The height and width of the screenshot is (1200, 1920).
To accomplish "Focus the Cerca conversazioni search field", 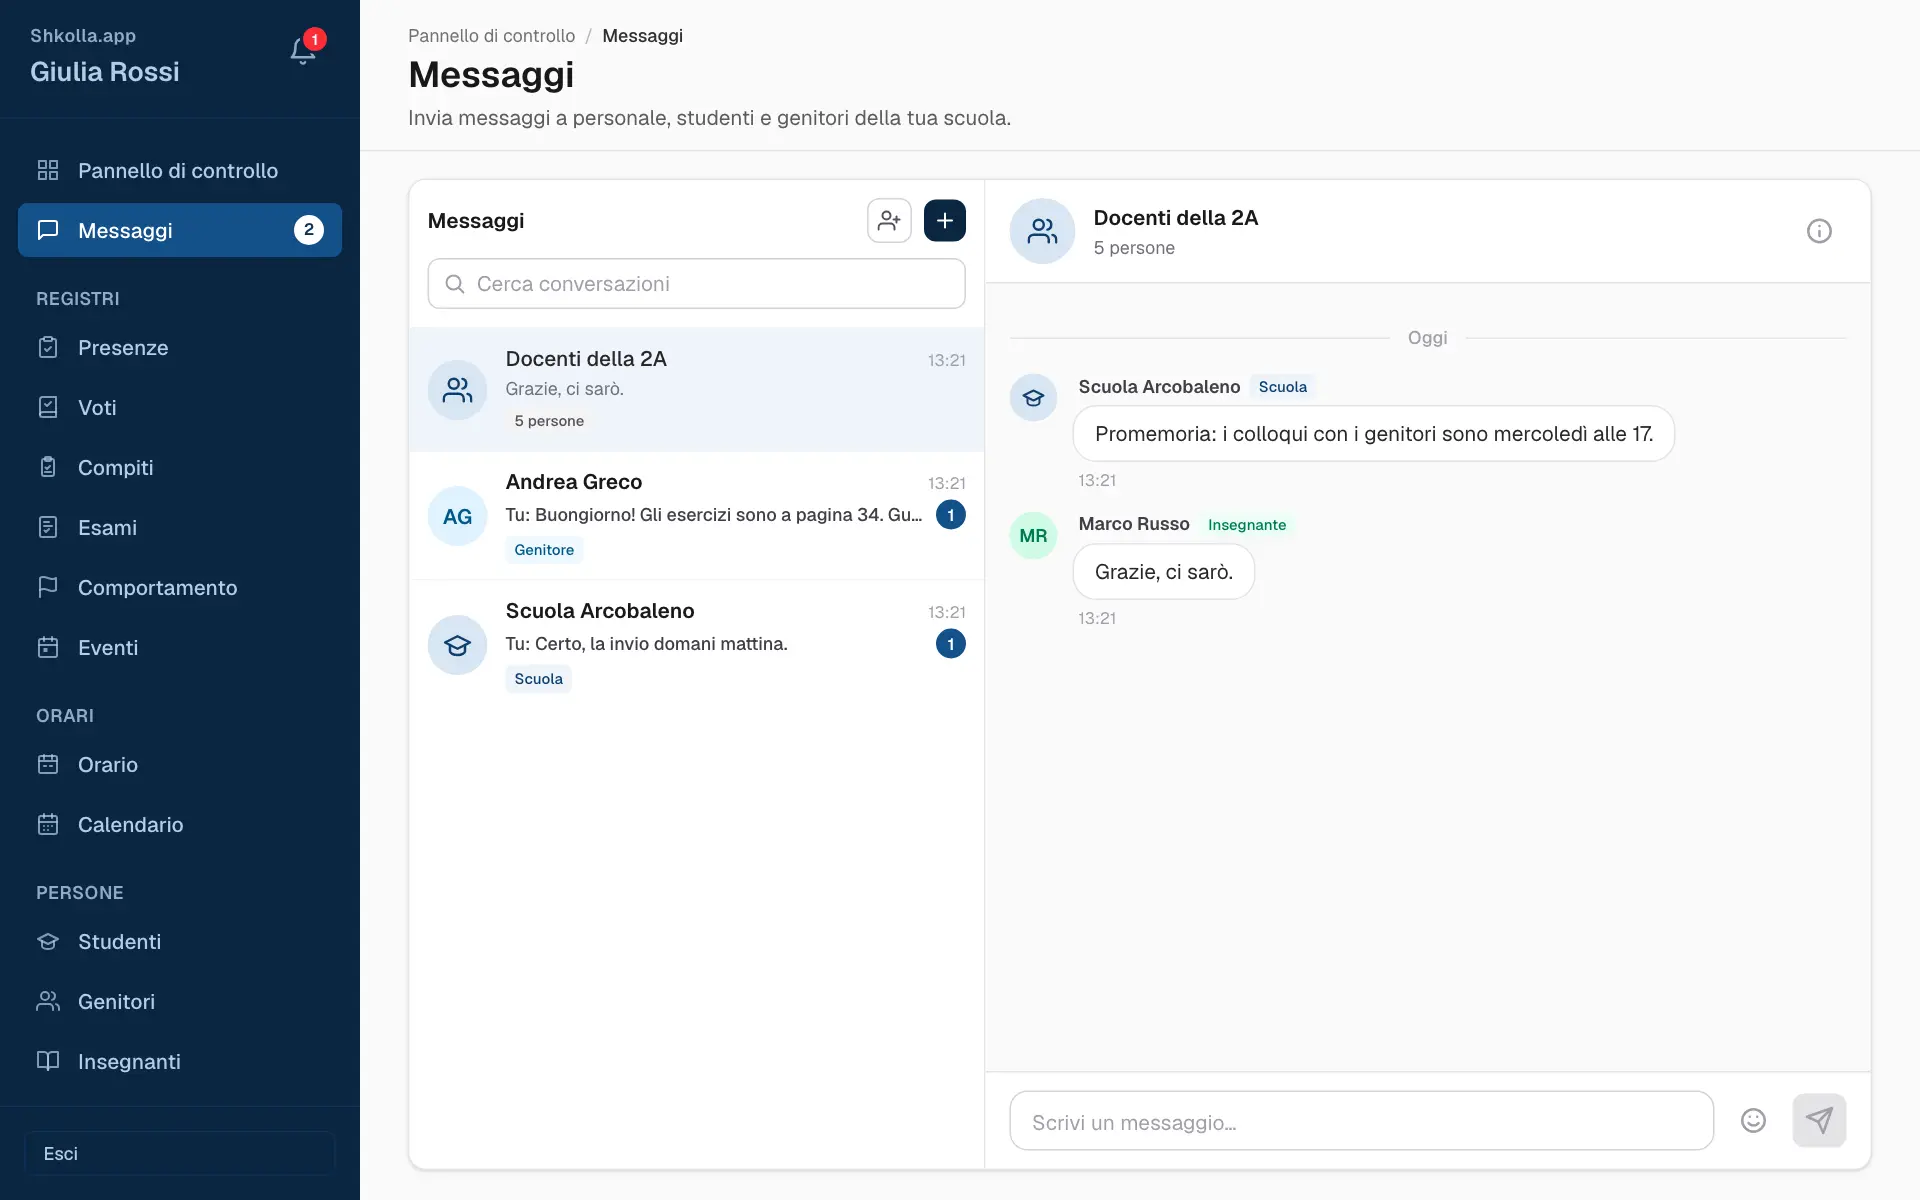I will click(x=697, y=284).
